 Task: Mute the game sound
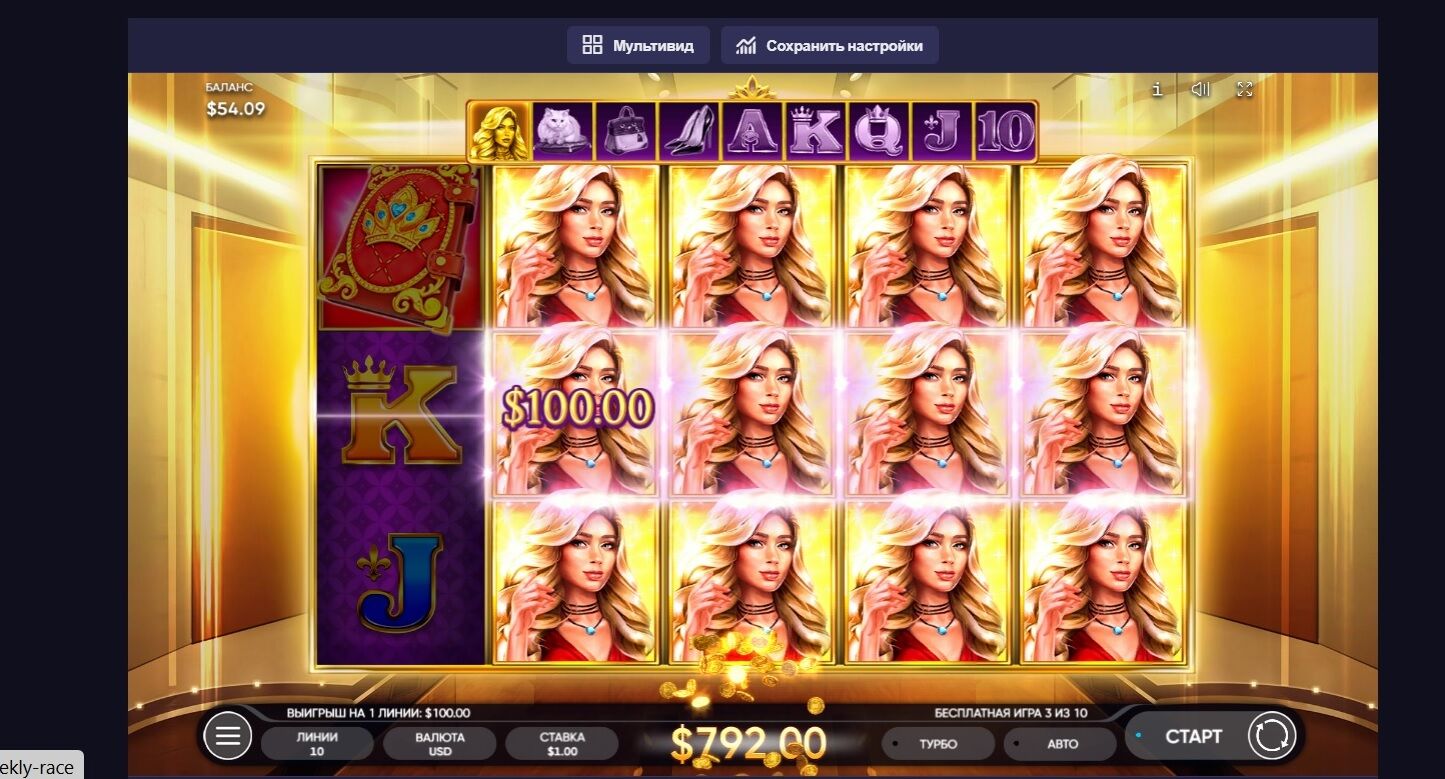point(1201,89)
